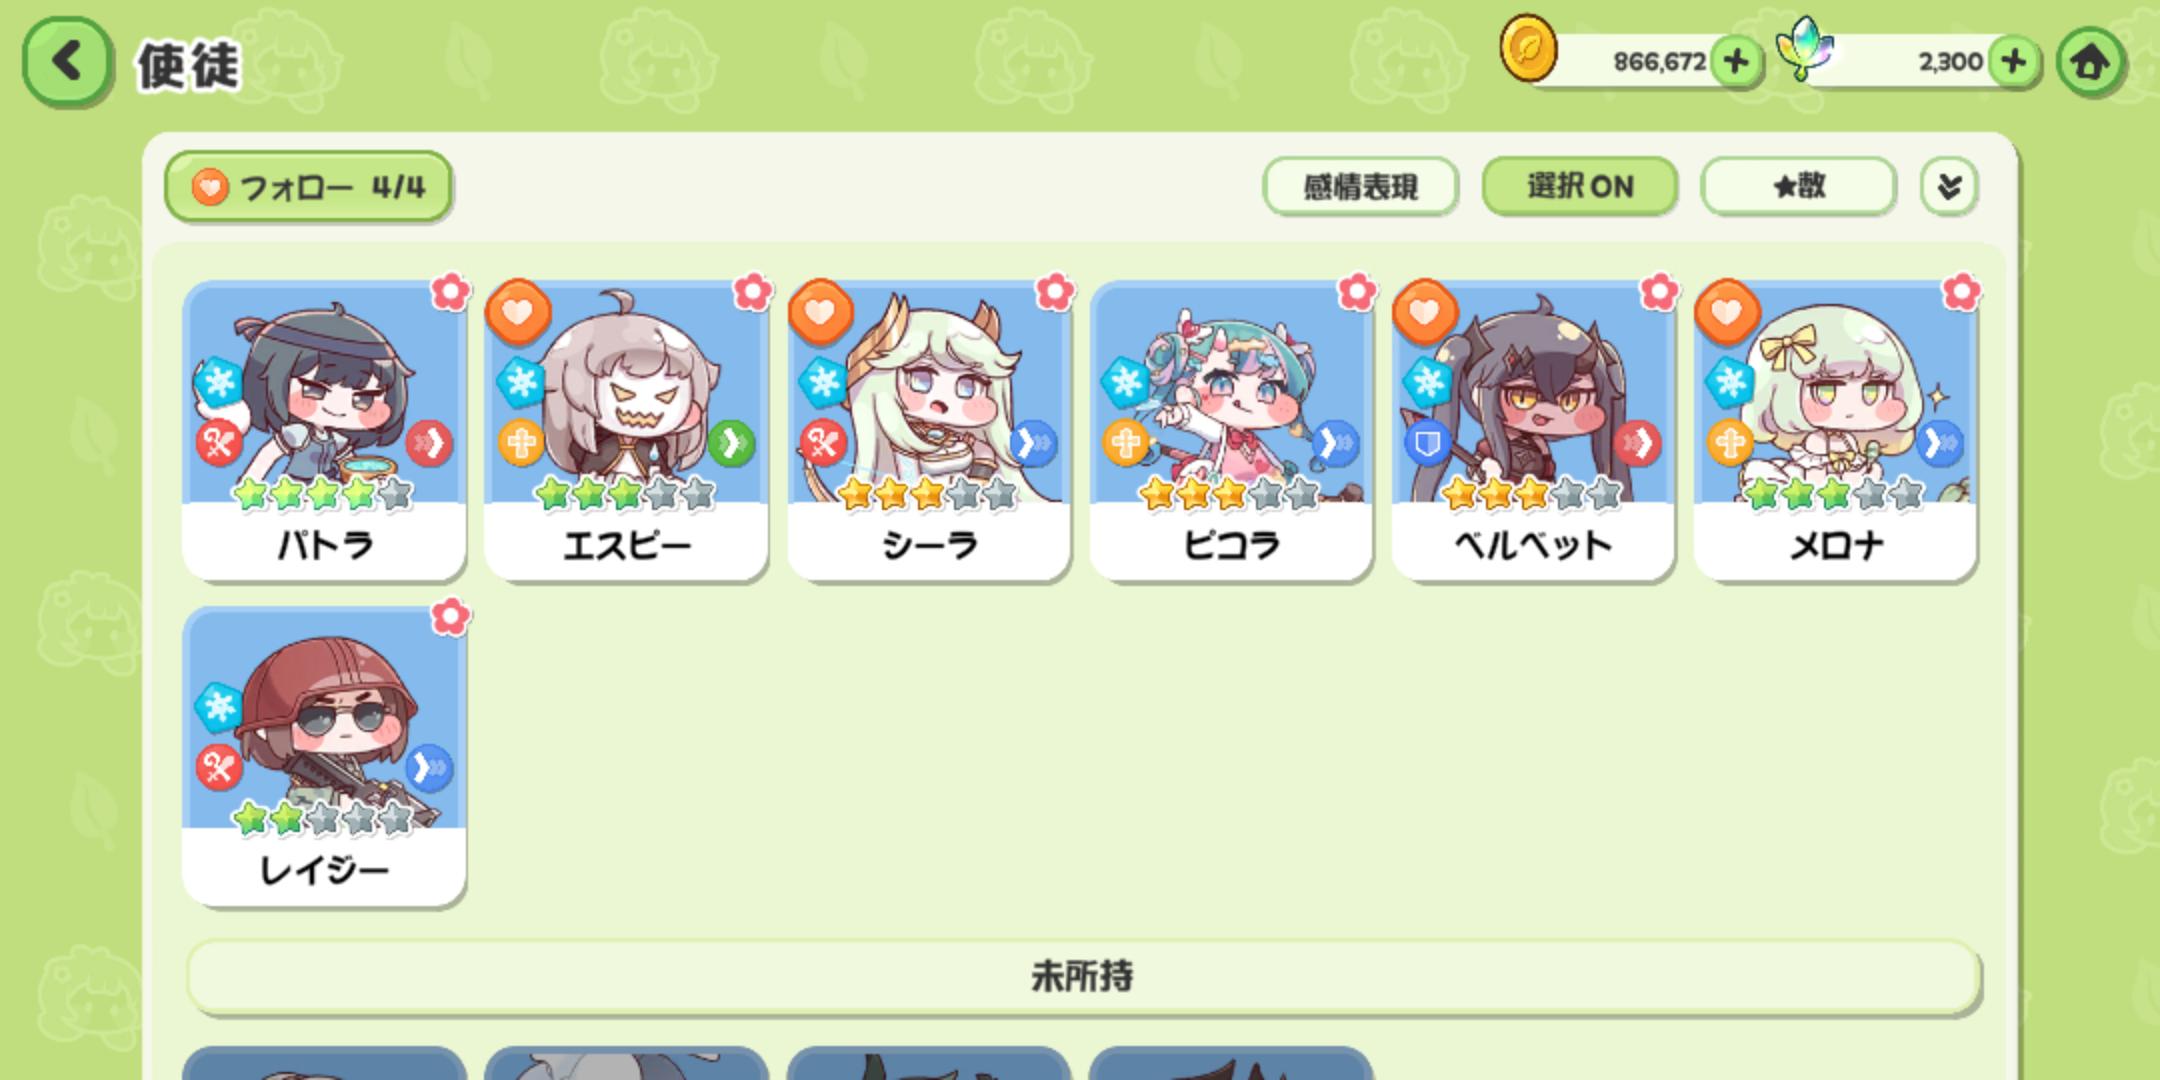
Task: Click the フォロー 4/4 filter
Action: tap(308, 187)
